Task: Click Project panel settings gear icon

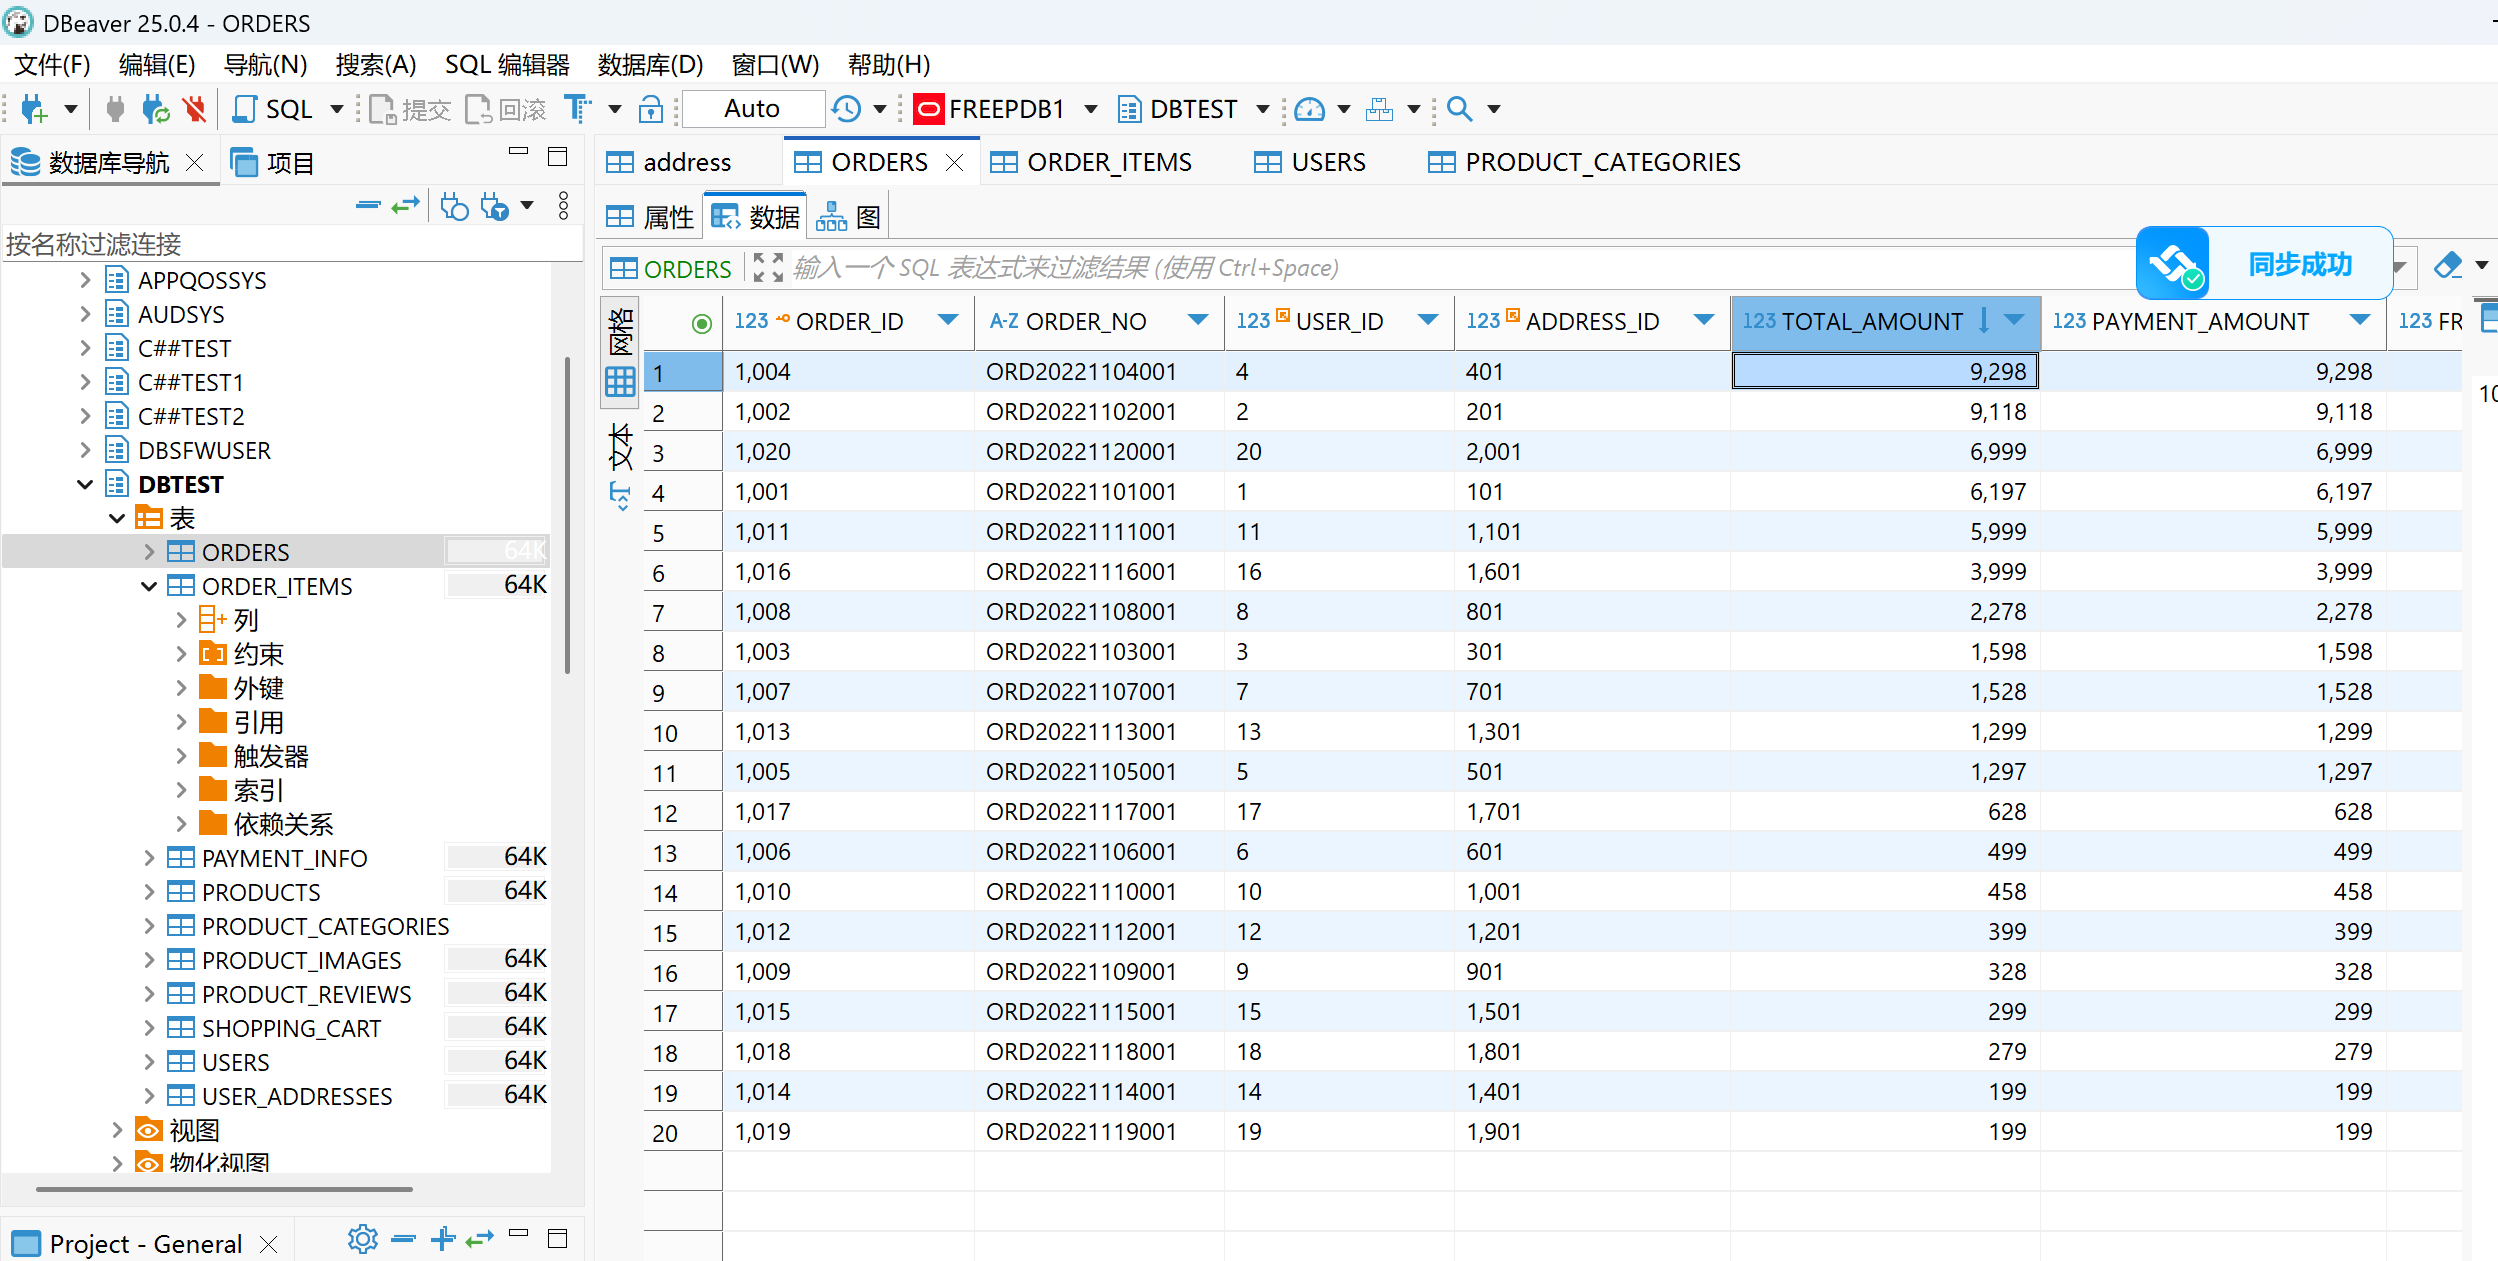Action: tap(362, 1240)
